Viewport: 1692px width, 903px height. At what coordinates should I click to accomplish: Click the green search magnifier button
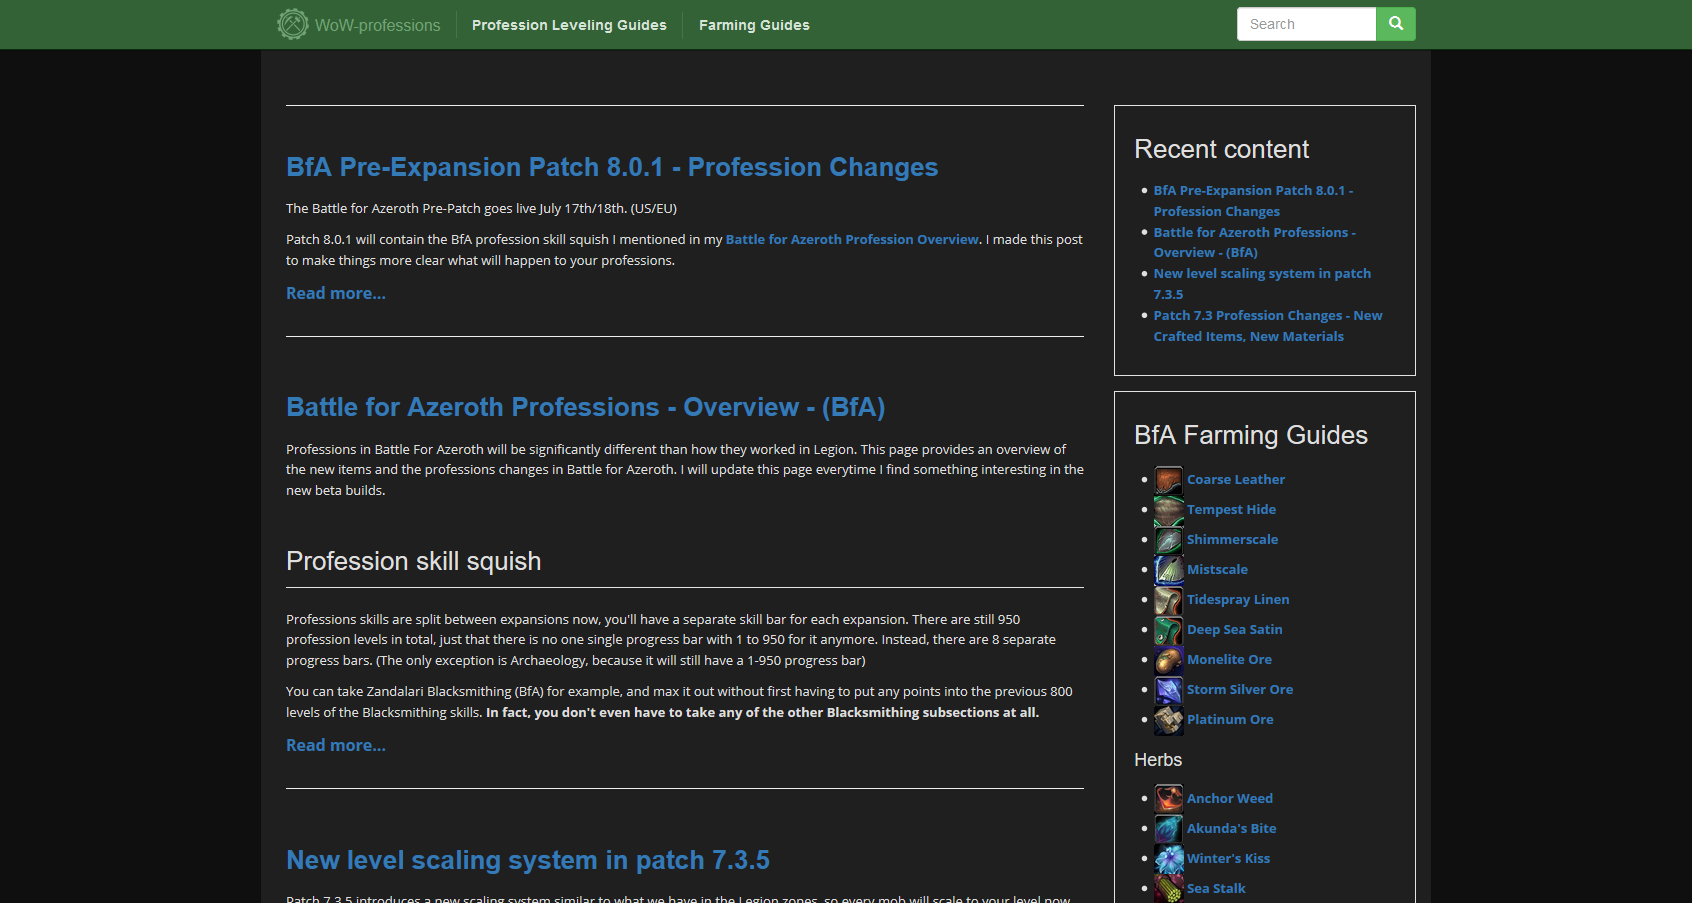(x=1396, y=24)
